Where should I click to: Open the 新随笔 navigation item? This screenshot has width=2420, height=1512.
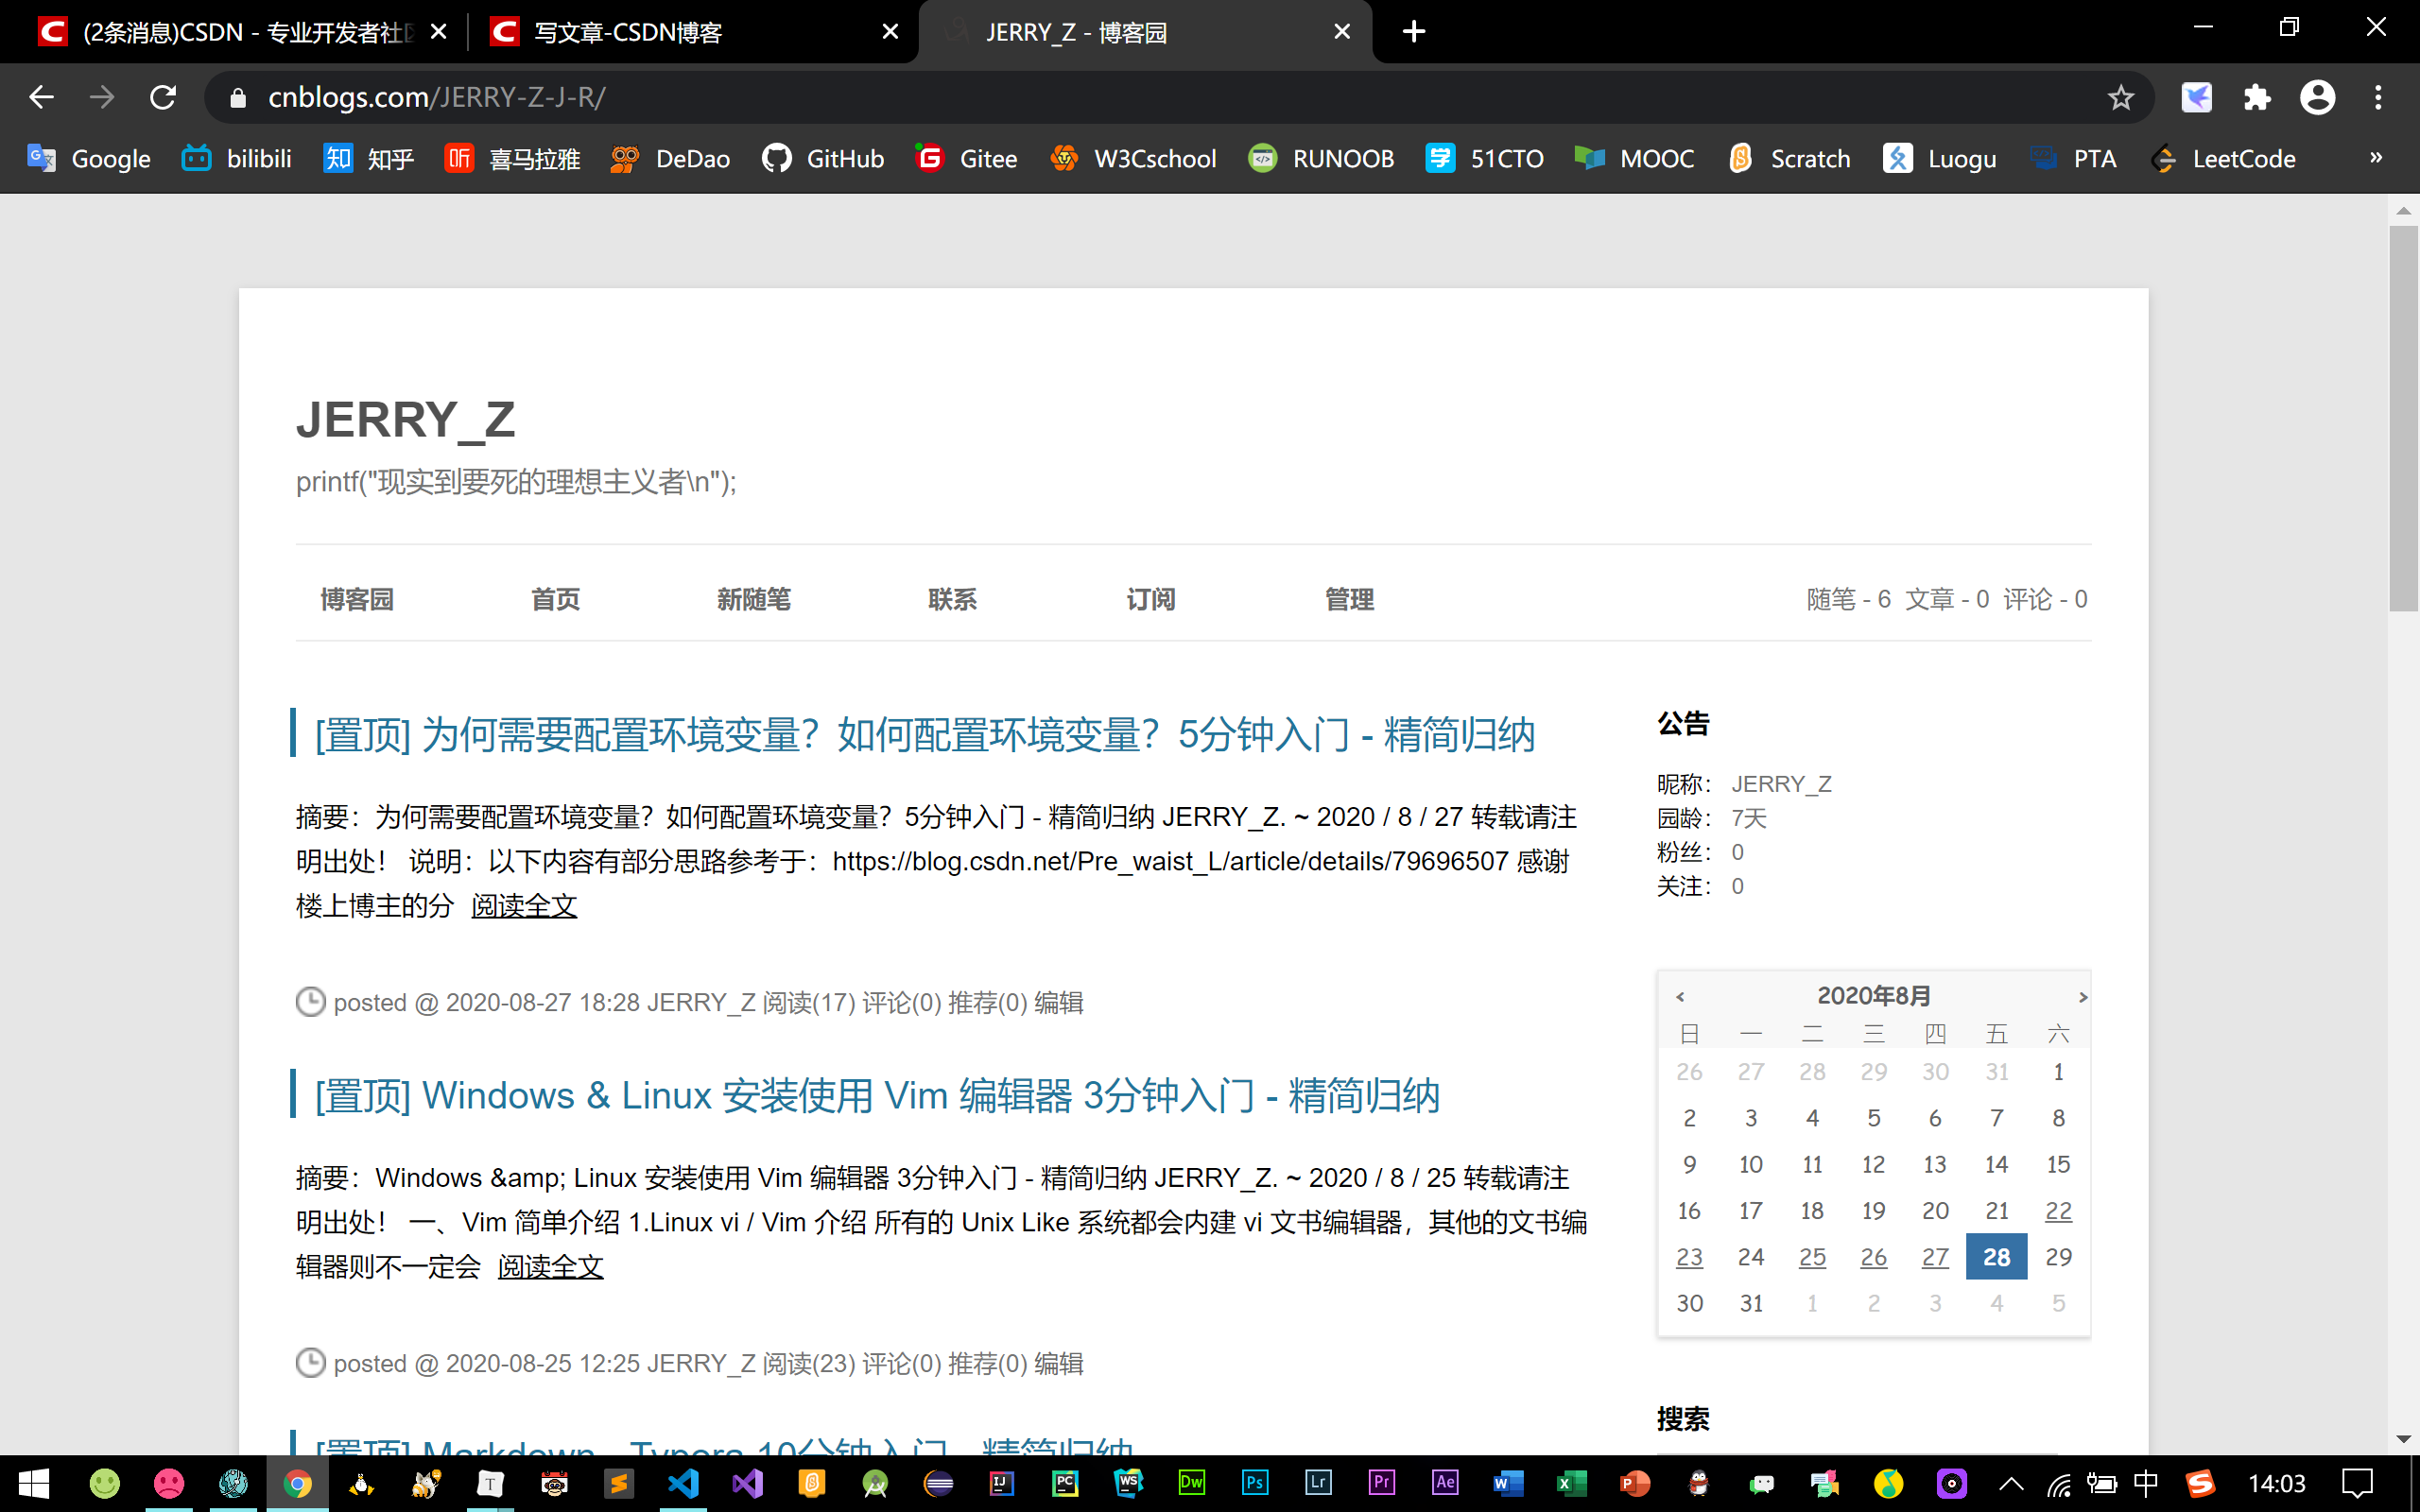click(753, 599)
